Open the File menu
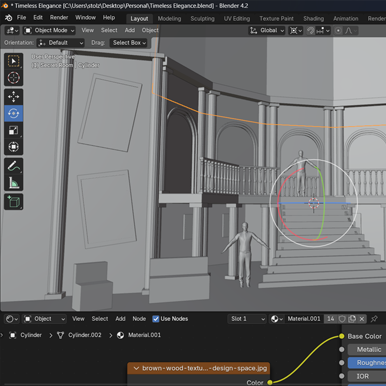This screenshot has width=386, height=386. point(21,18)
